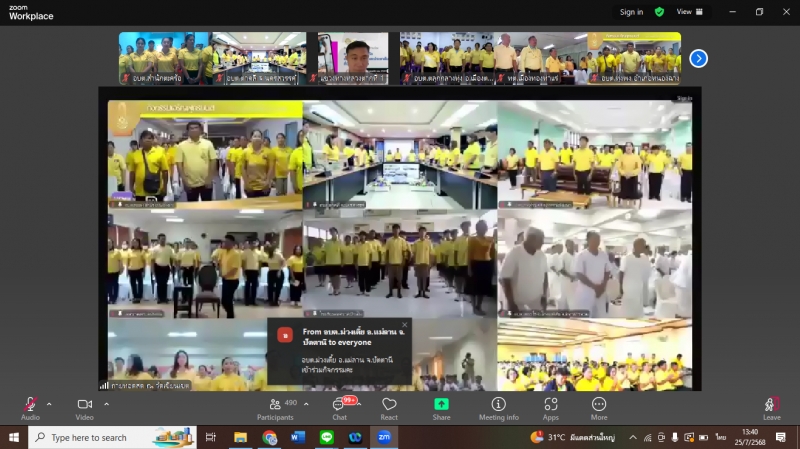Open Meeting info
The height and width of the screenshot is (449, 800).
coord(498,408)
